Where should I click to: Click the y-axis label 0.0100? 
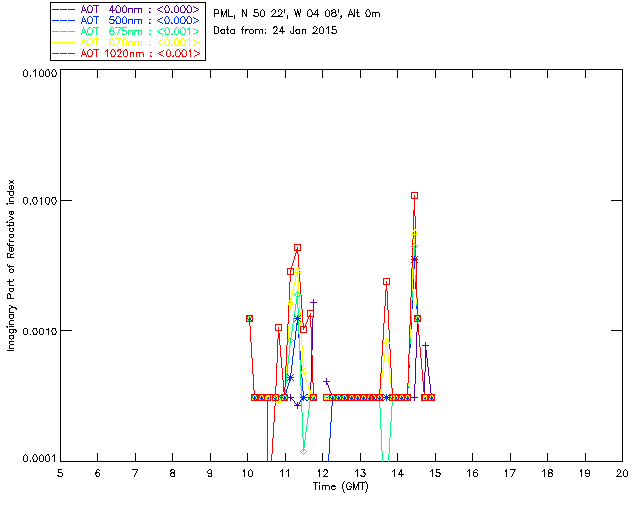click(39, 200)
